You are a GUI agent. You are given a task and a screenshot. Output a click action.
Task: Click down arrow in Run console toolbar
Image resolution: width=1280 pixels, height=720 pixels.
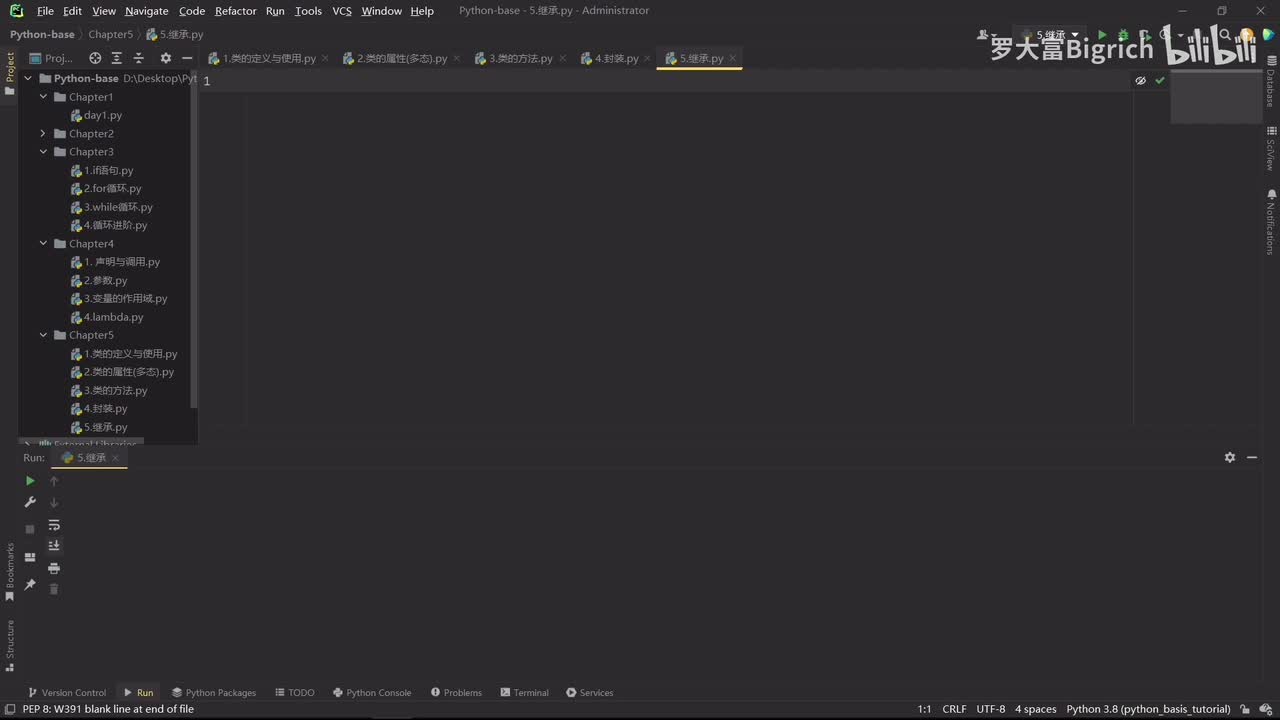click(54, 502)
